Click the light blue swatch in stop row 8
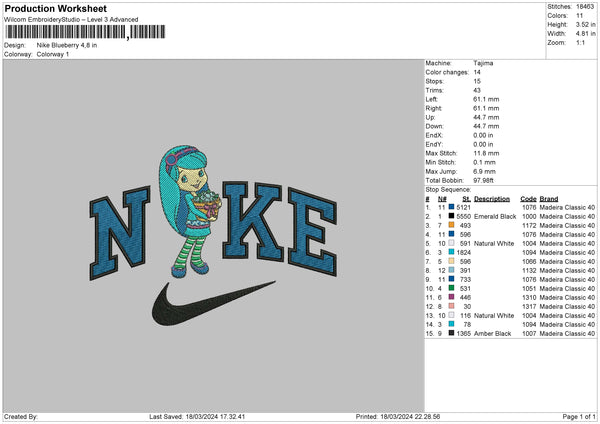Screen dimensions: 600x424 coord(451,270)
